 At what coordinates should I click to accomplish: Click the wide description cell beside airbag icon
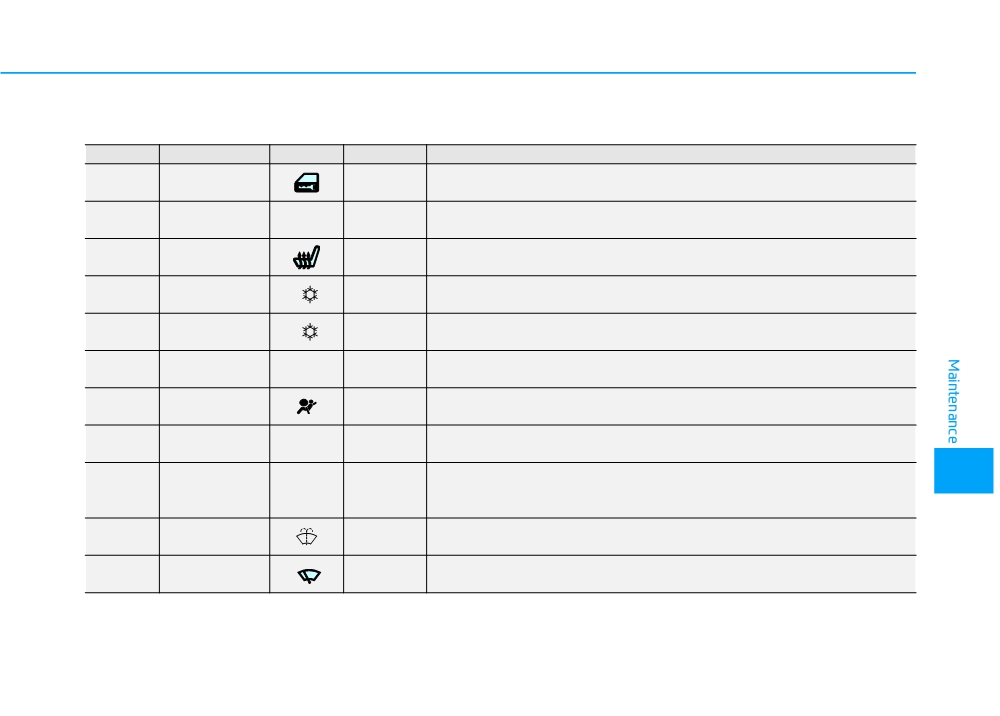pyautogui.click(x=672, y=406)
